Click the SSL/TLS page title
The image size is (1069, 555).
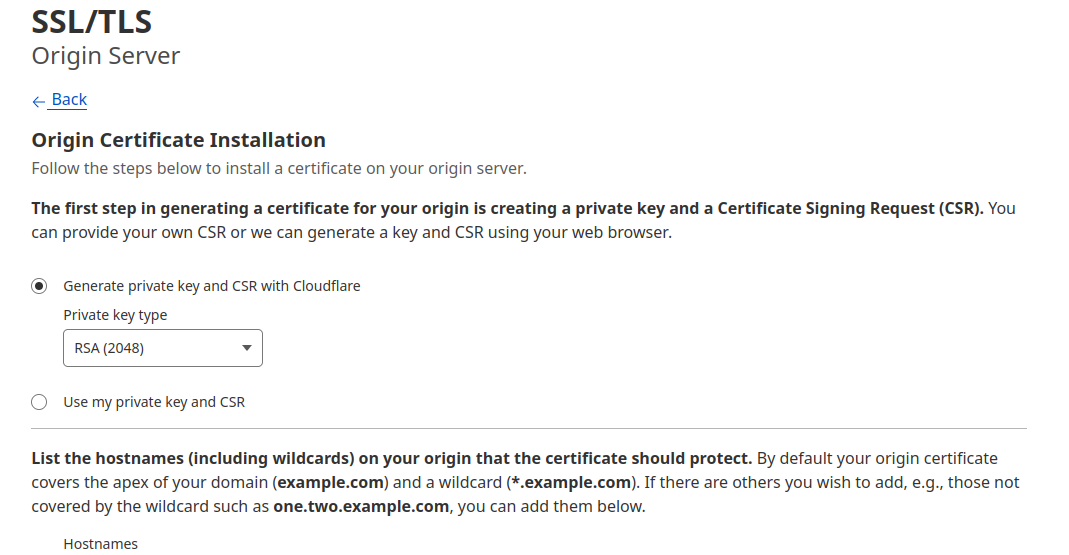[91, 22]
